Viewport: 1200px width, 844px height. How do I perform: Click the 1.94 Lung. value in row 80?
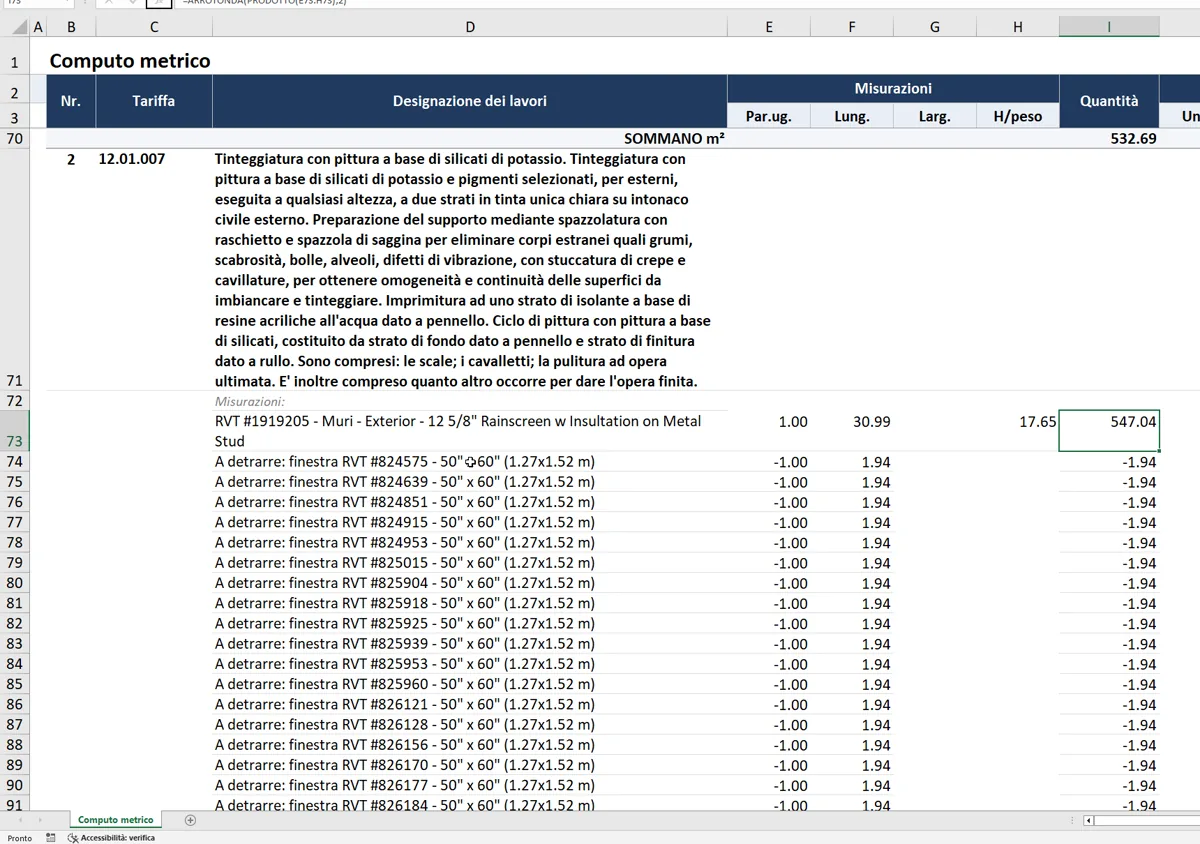click(875, 583)
